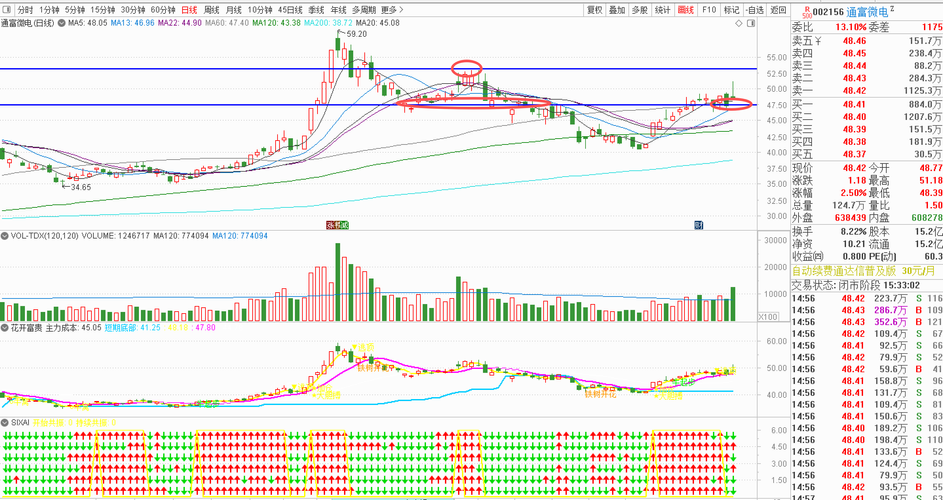
Task: Remove from watchlist with -自选
Action: (754, 10)
